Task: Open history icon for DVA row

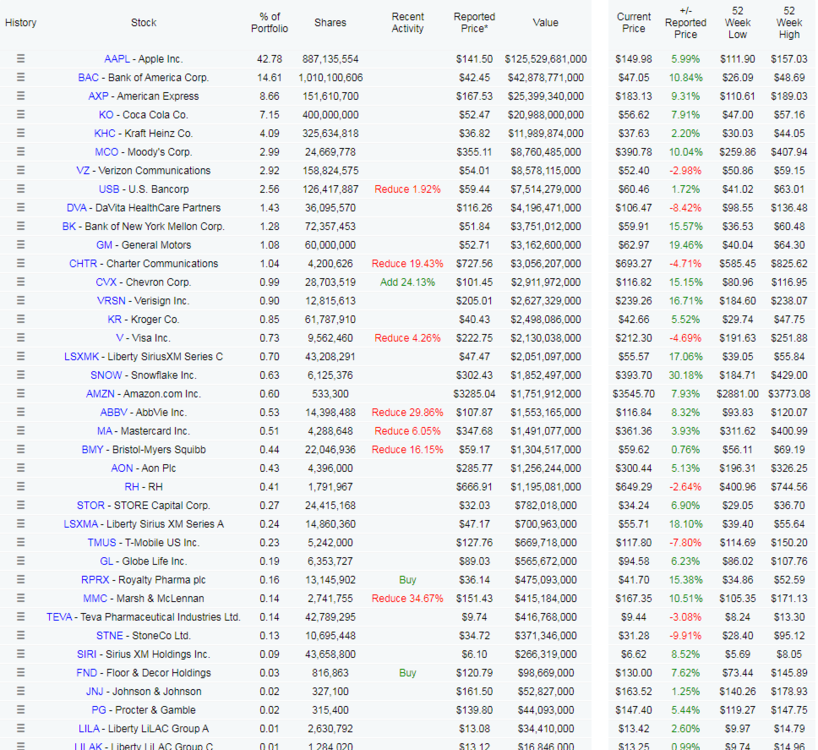Action: [21, 208]
